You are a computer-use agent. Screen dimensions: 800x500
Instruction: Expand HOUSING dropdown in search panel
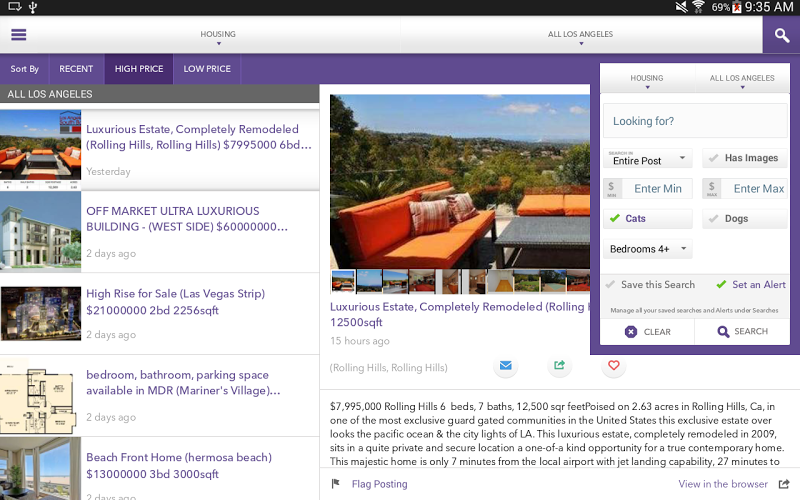click(647, 80)
